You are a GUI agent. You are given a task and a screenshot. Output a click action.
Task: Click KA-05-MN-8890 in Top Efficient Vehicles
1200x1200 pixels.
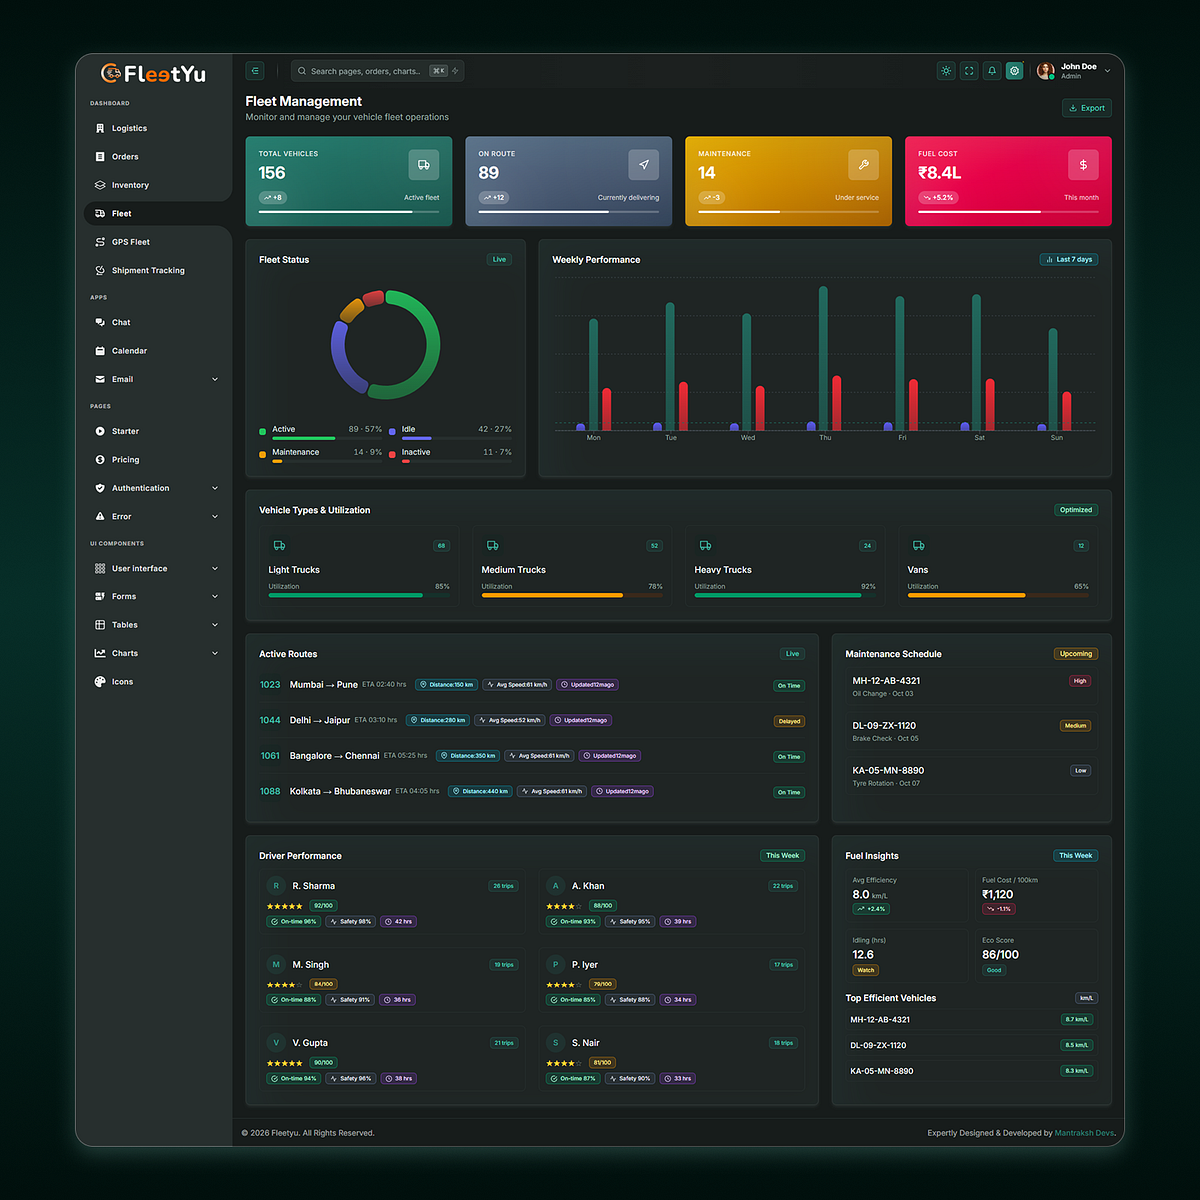click(882, 1071)
